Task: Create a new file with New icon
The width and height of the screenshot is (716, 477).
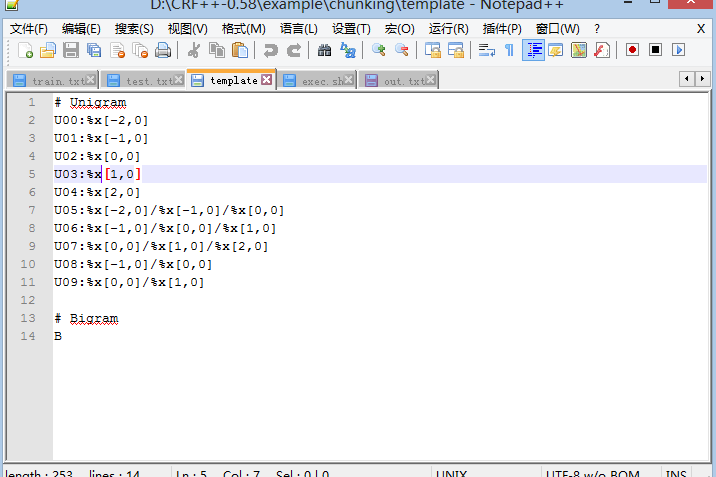Action: click(x=26, y=50)
